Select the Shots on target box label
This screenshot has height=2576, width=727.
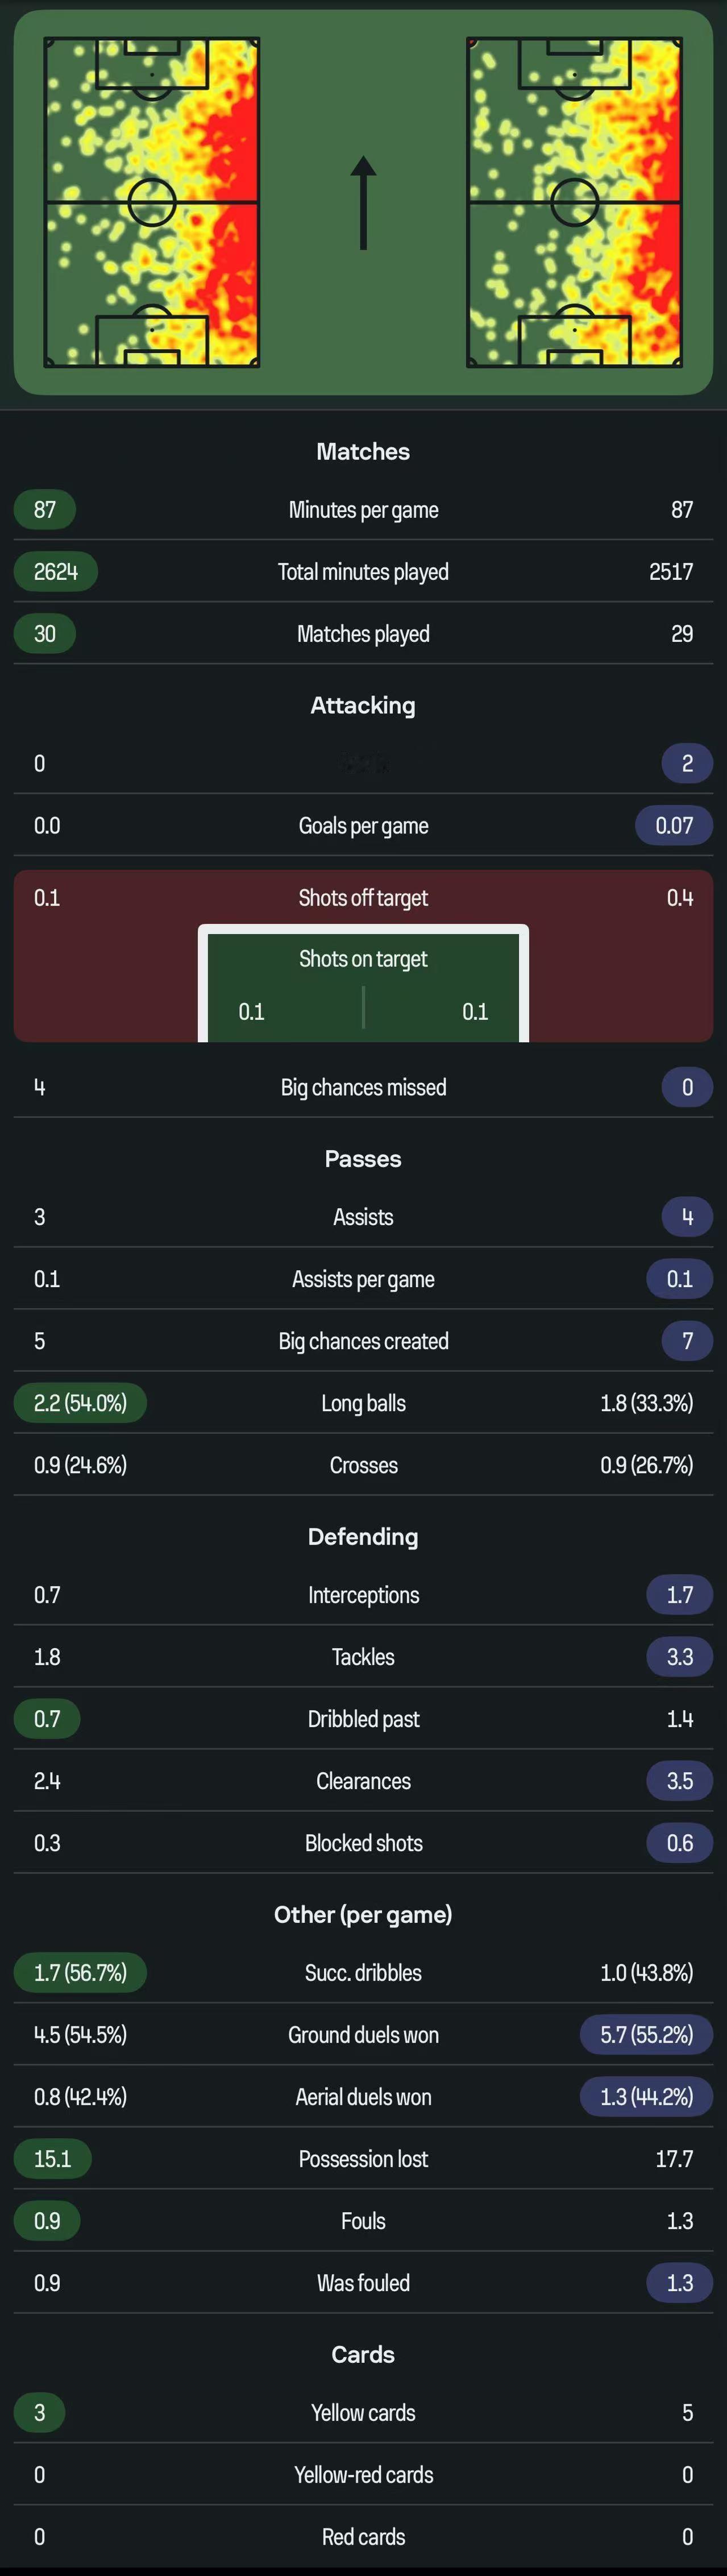click(363, 959)
